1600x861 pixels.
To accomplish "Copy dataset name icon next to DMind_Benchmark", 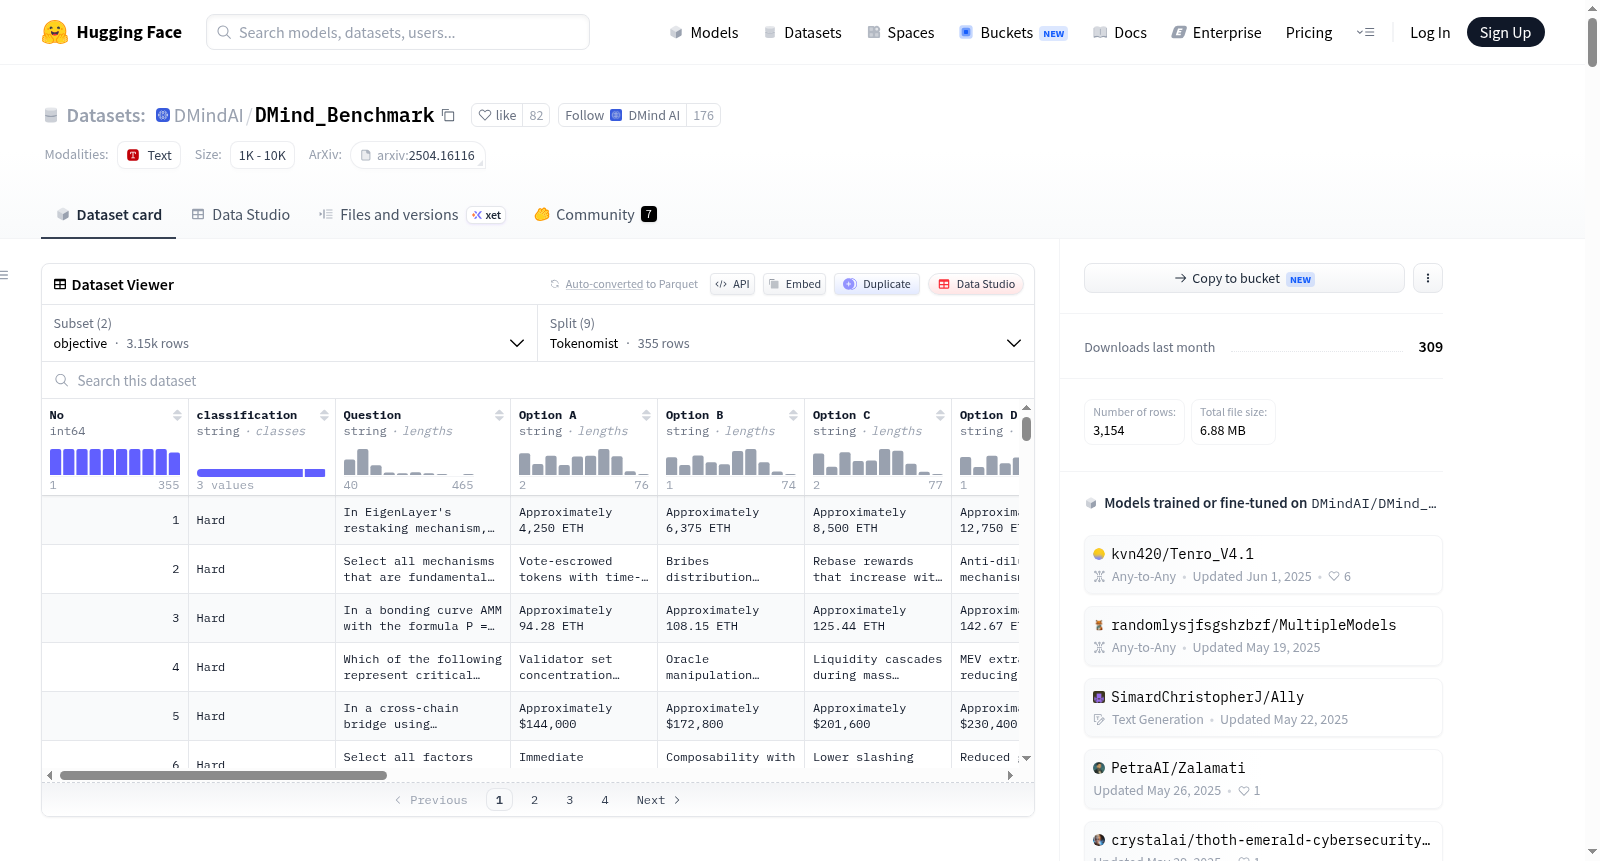I will point(448,116).
